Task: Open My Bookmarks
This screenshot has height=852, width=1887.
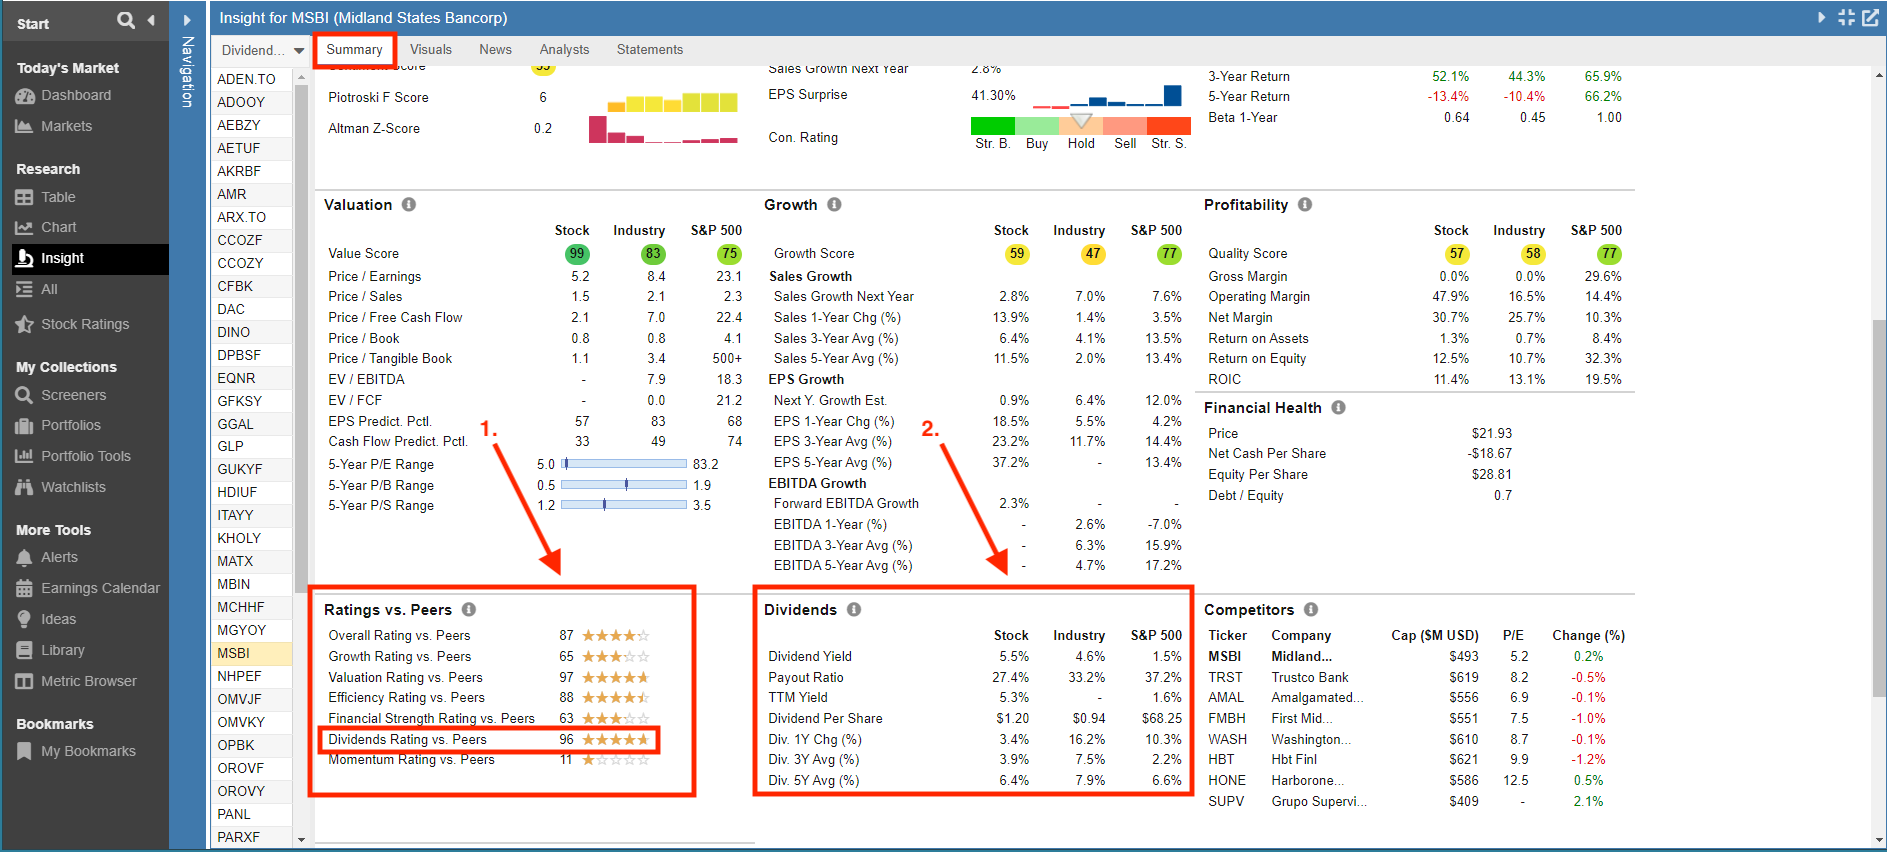Action: [88, 751]
